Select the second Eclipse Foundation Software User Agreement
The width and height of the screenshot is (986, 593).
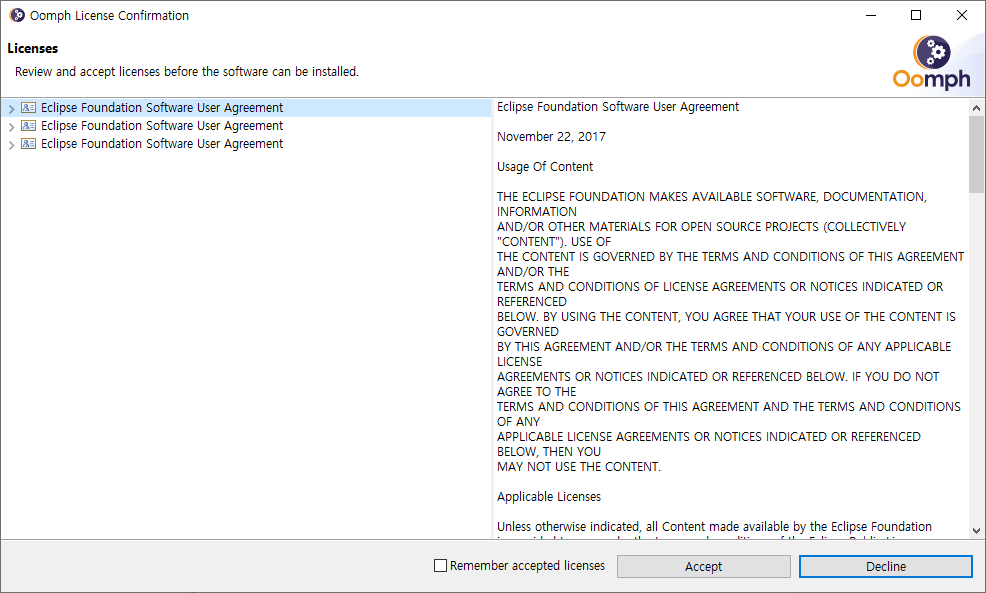pos(162,126)
